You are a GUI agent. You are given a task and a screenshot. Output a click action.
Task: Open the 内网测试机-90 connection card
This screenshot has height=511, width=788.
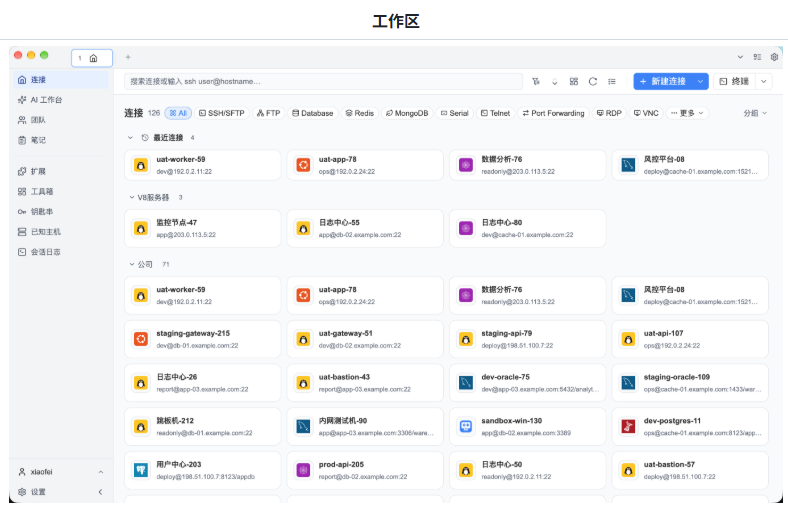click(365, 427)
